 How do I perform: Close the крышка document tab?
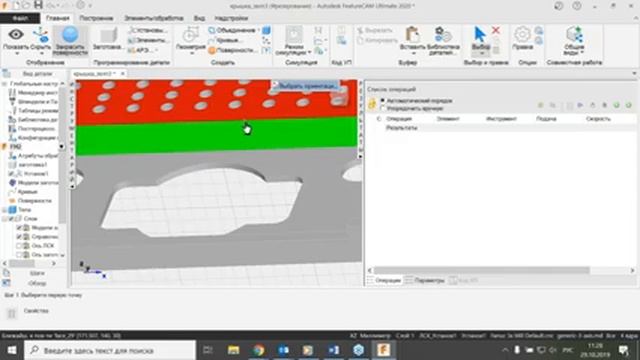click(x=122, y=74)
